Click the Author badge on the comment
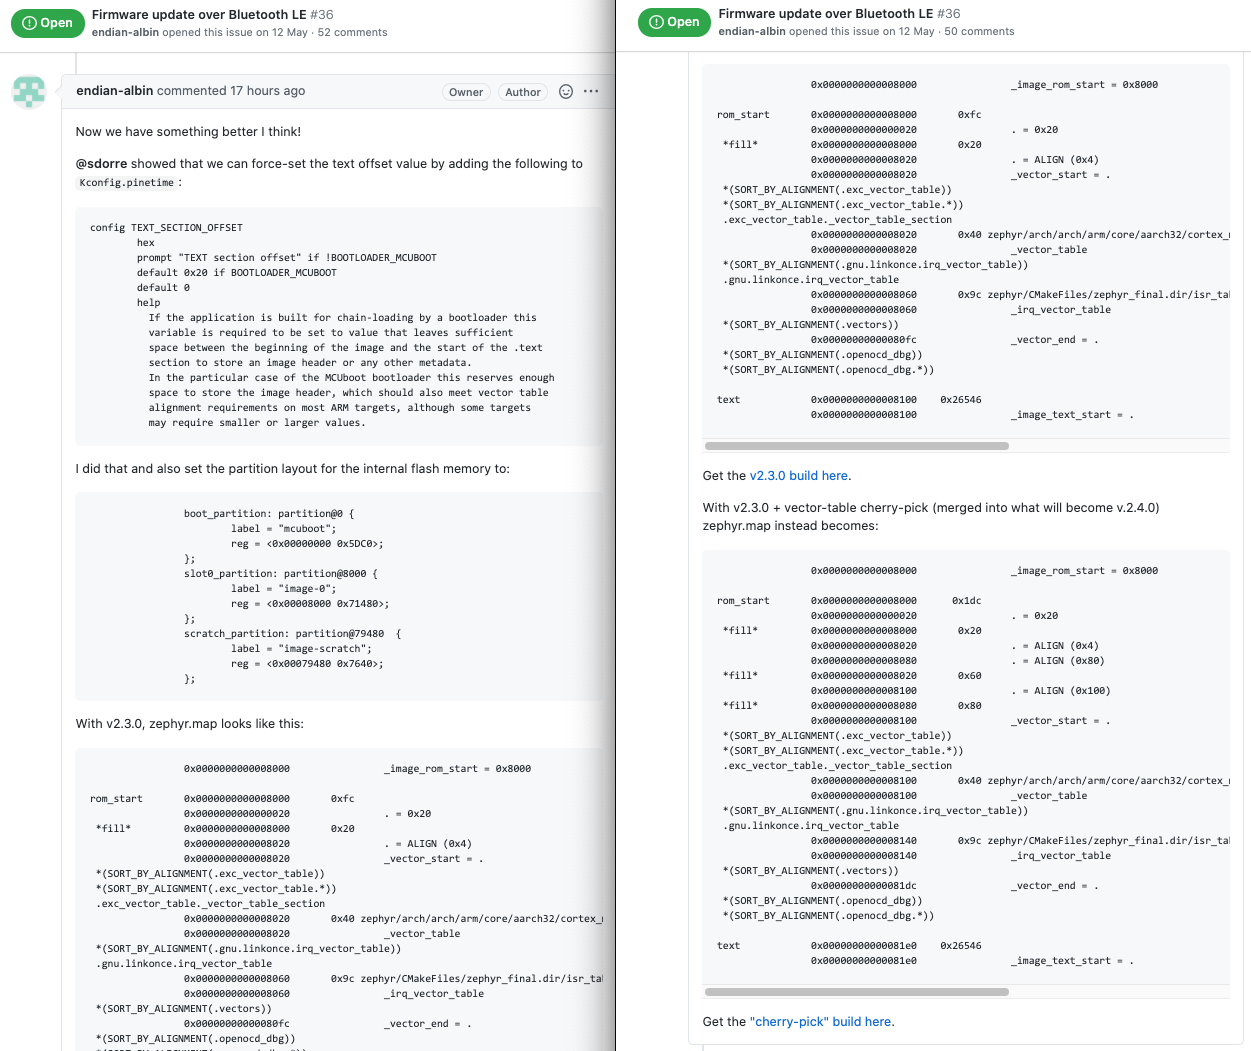1251x1051 pixels. 523,92
